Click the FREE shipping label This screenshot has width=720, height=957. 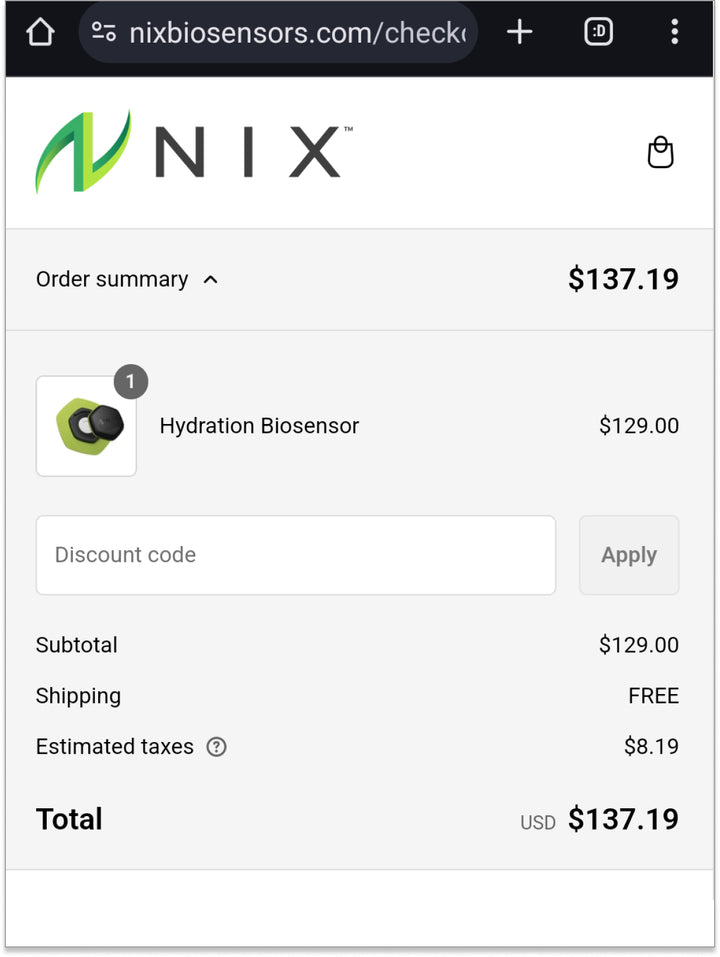pyautogui.click(x=653, y=696)
